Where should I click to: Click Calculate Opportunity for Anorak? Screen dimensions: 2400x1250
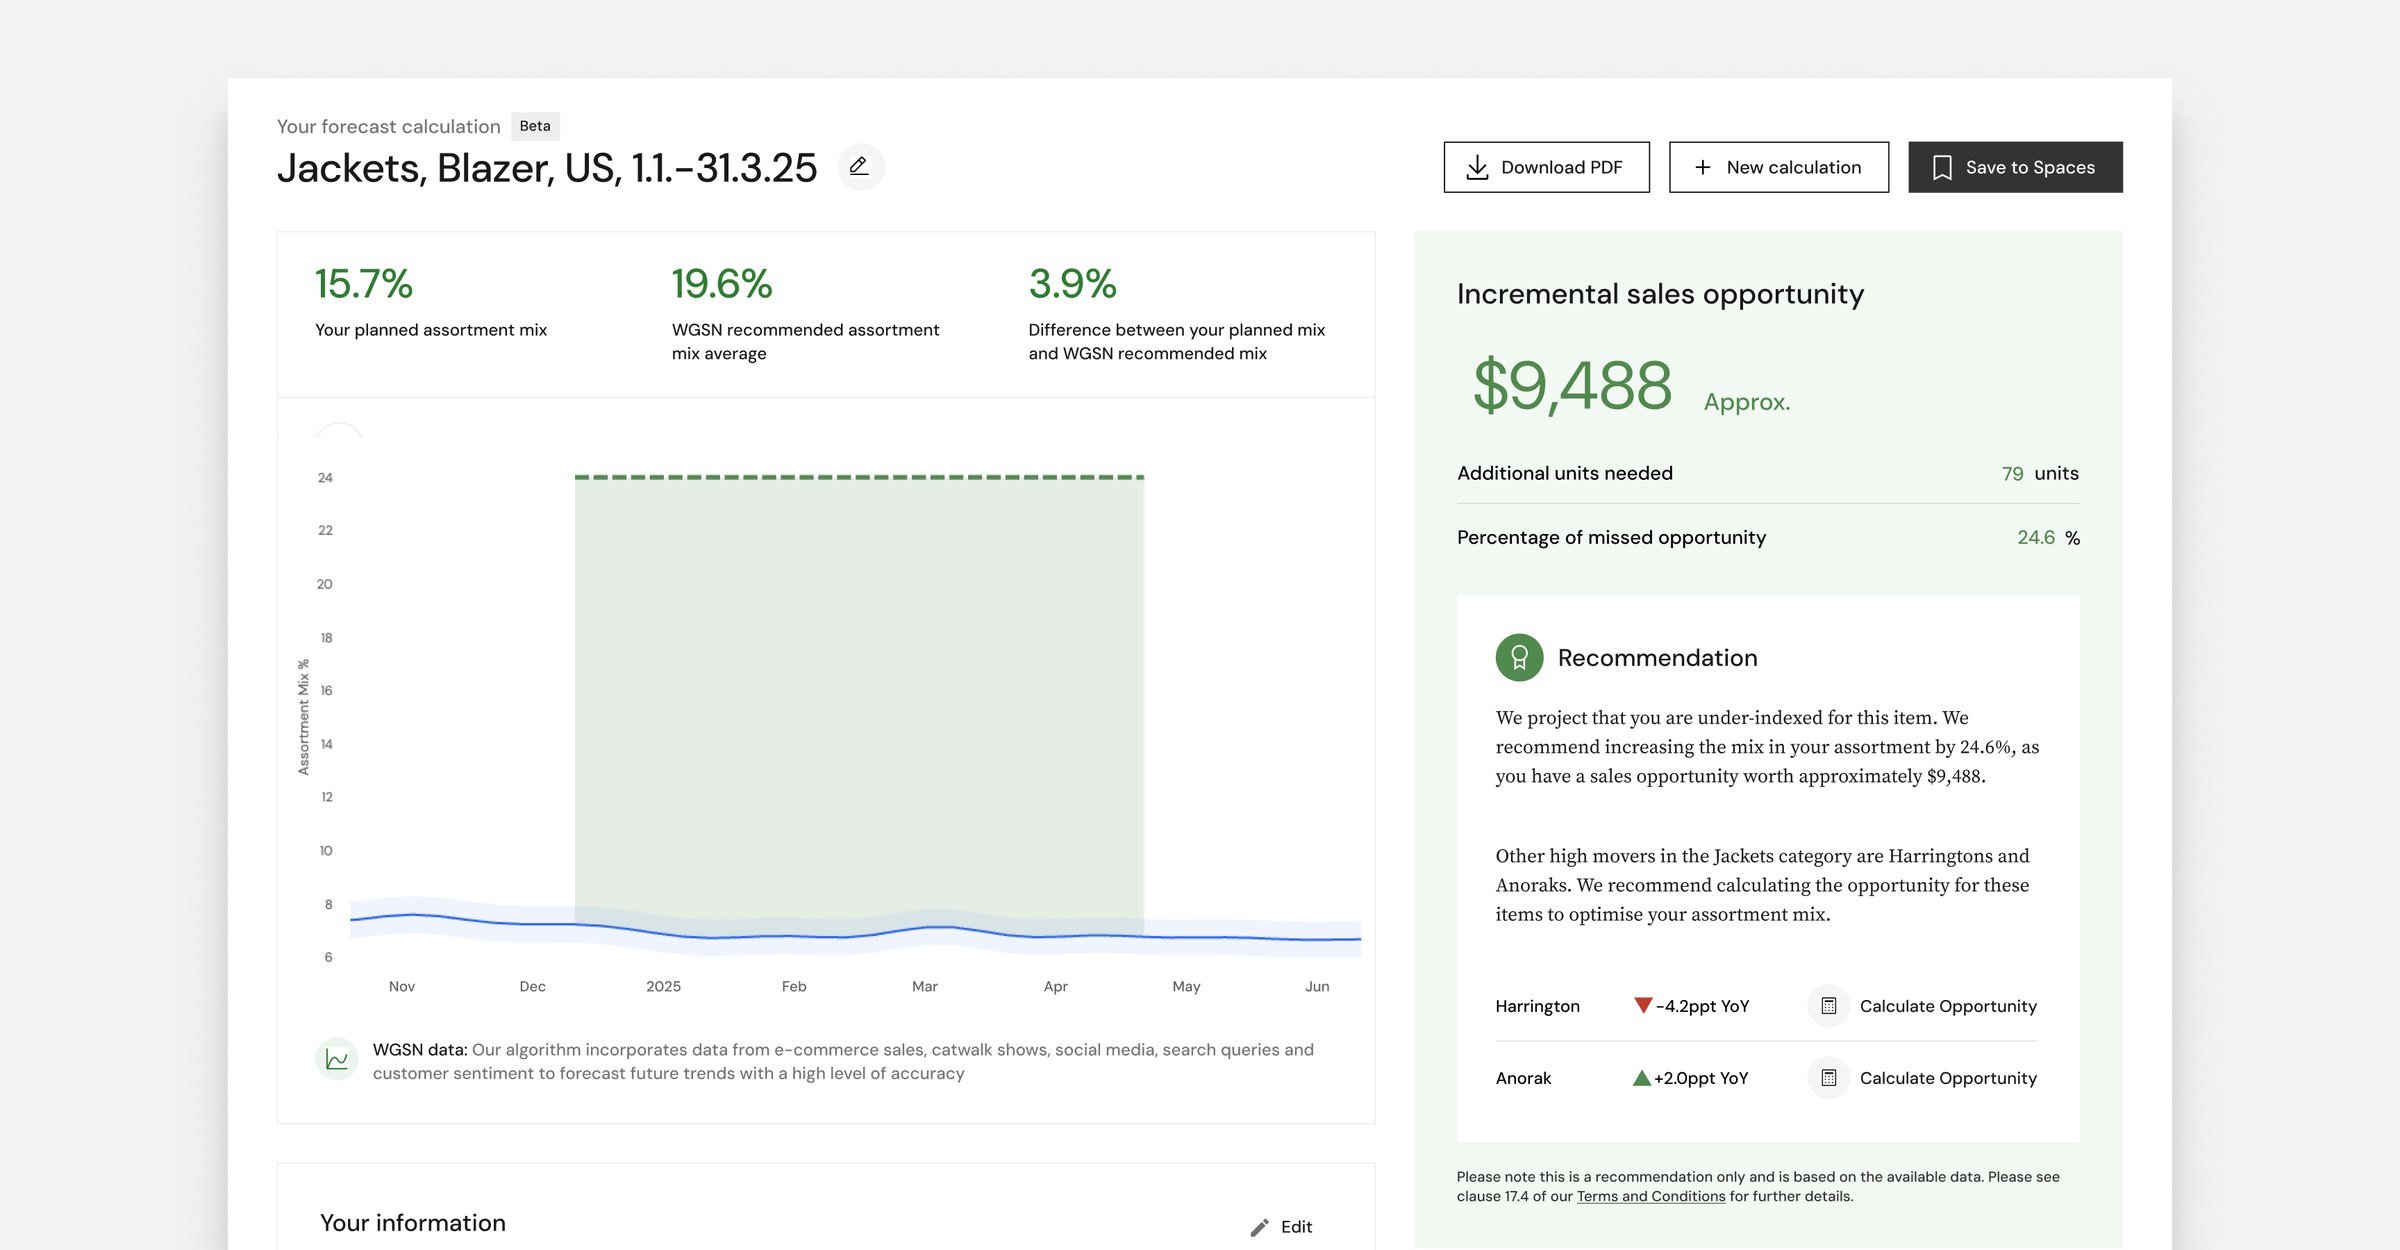coord(1948,1078)
